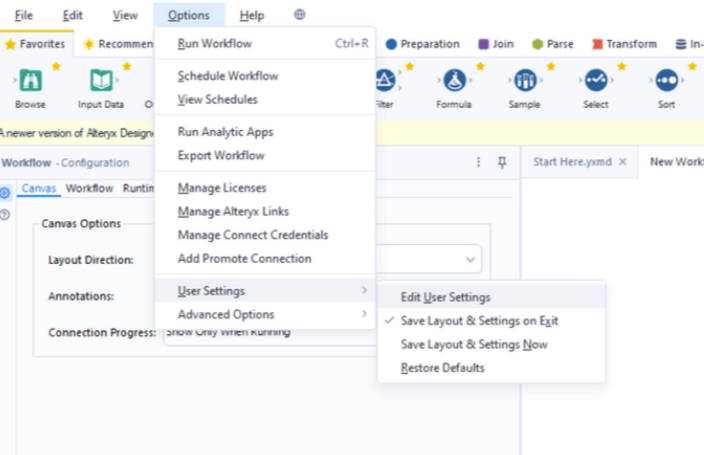
Task: Click the configuration gear sidebar icon
Action: (x=5, y=193)
